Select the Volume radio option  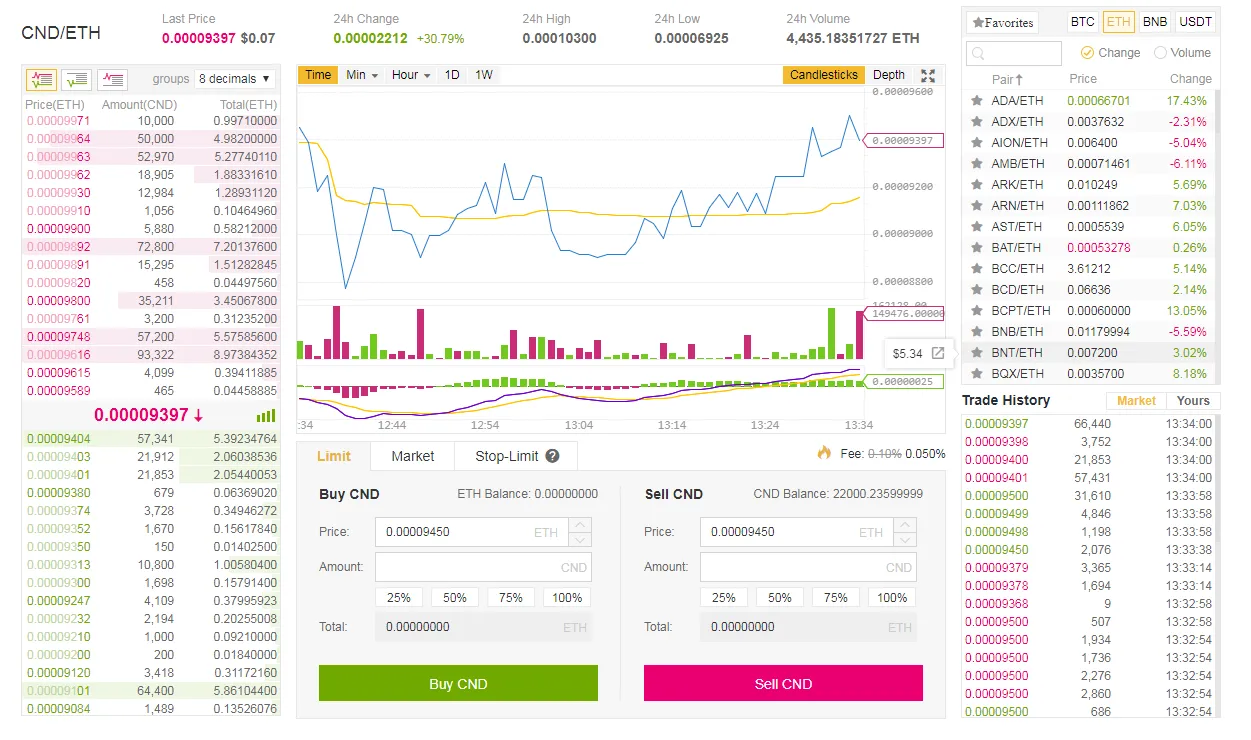pyautogui.click(x=1160, y=53)
